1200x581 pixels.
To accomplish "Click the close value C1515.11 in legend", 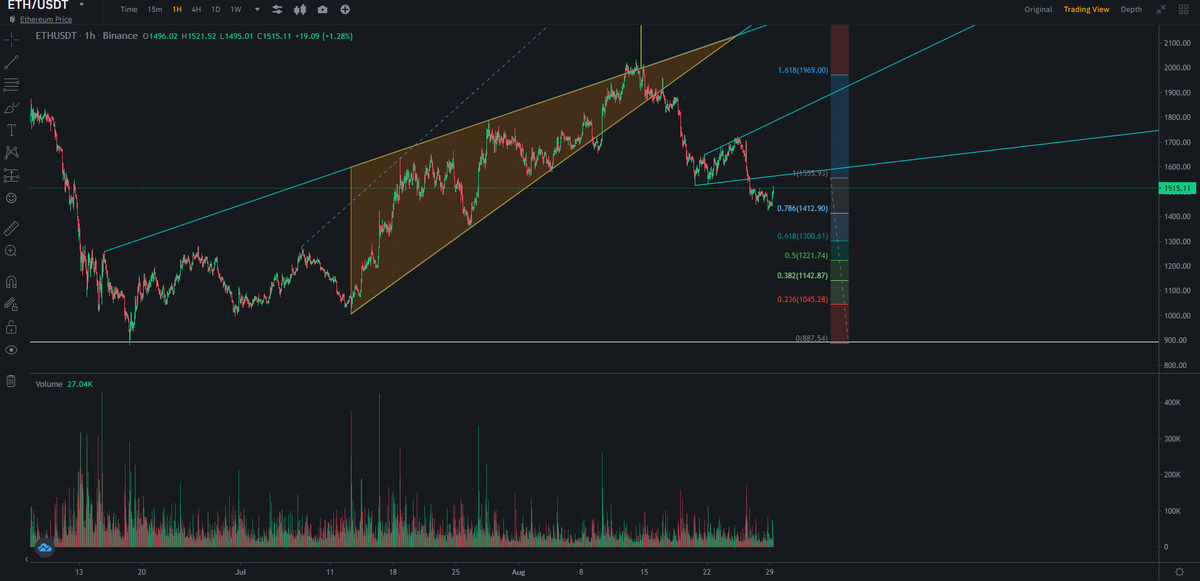I will coord(275,36).
